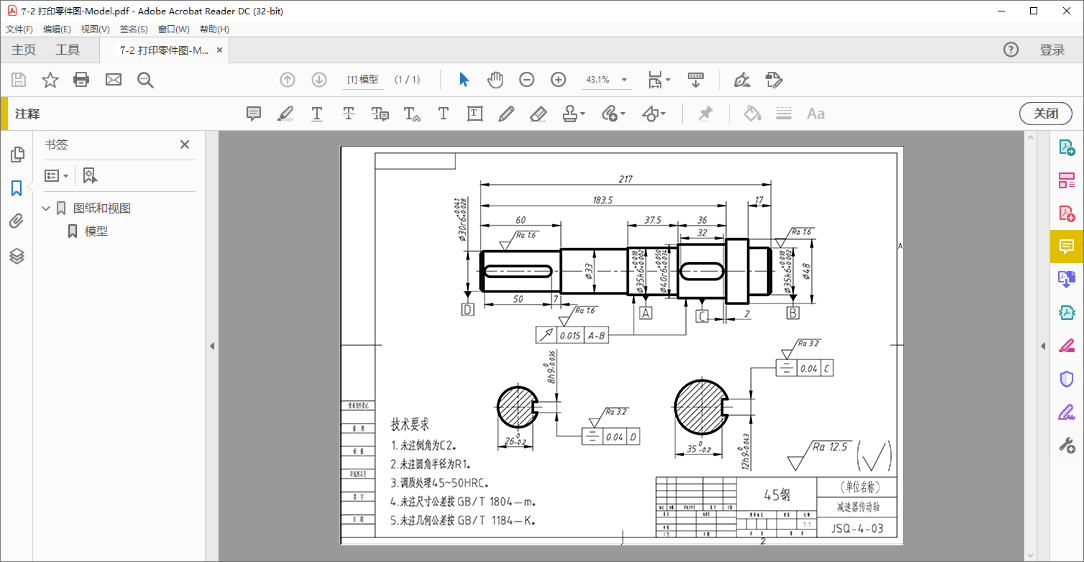Collapse the 图纸和视图 bookmark node
The height and width of the screenshot is (562, 1084).
point(46,208)
